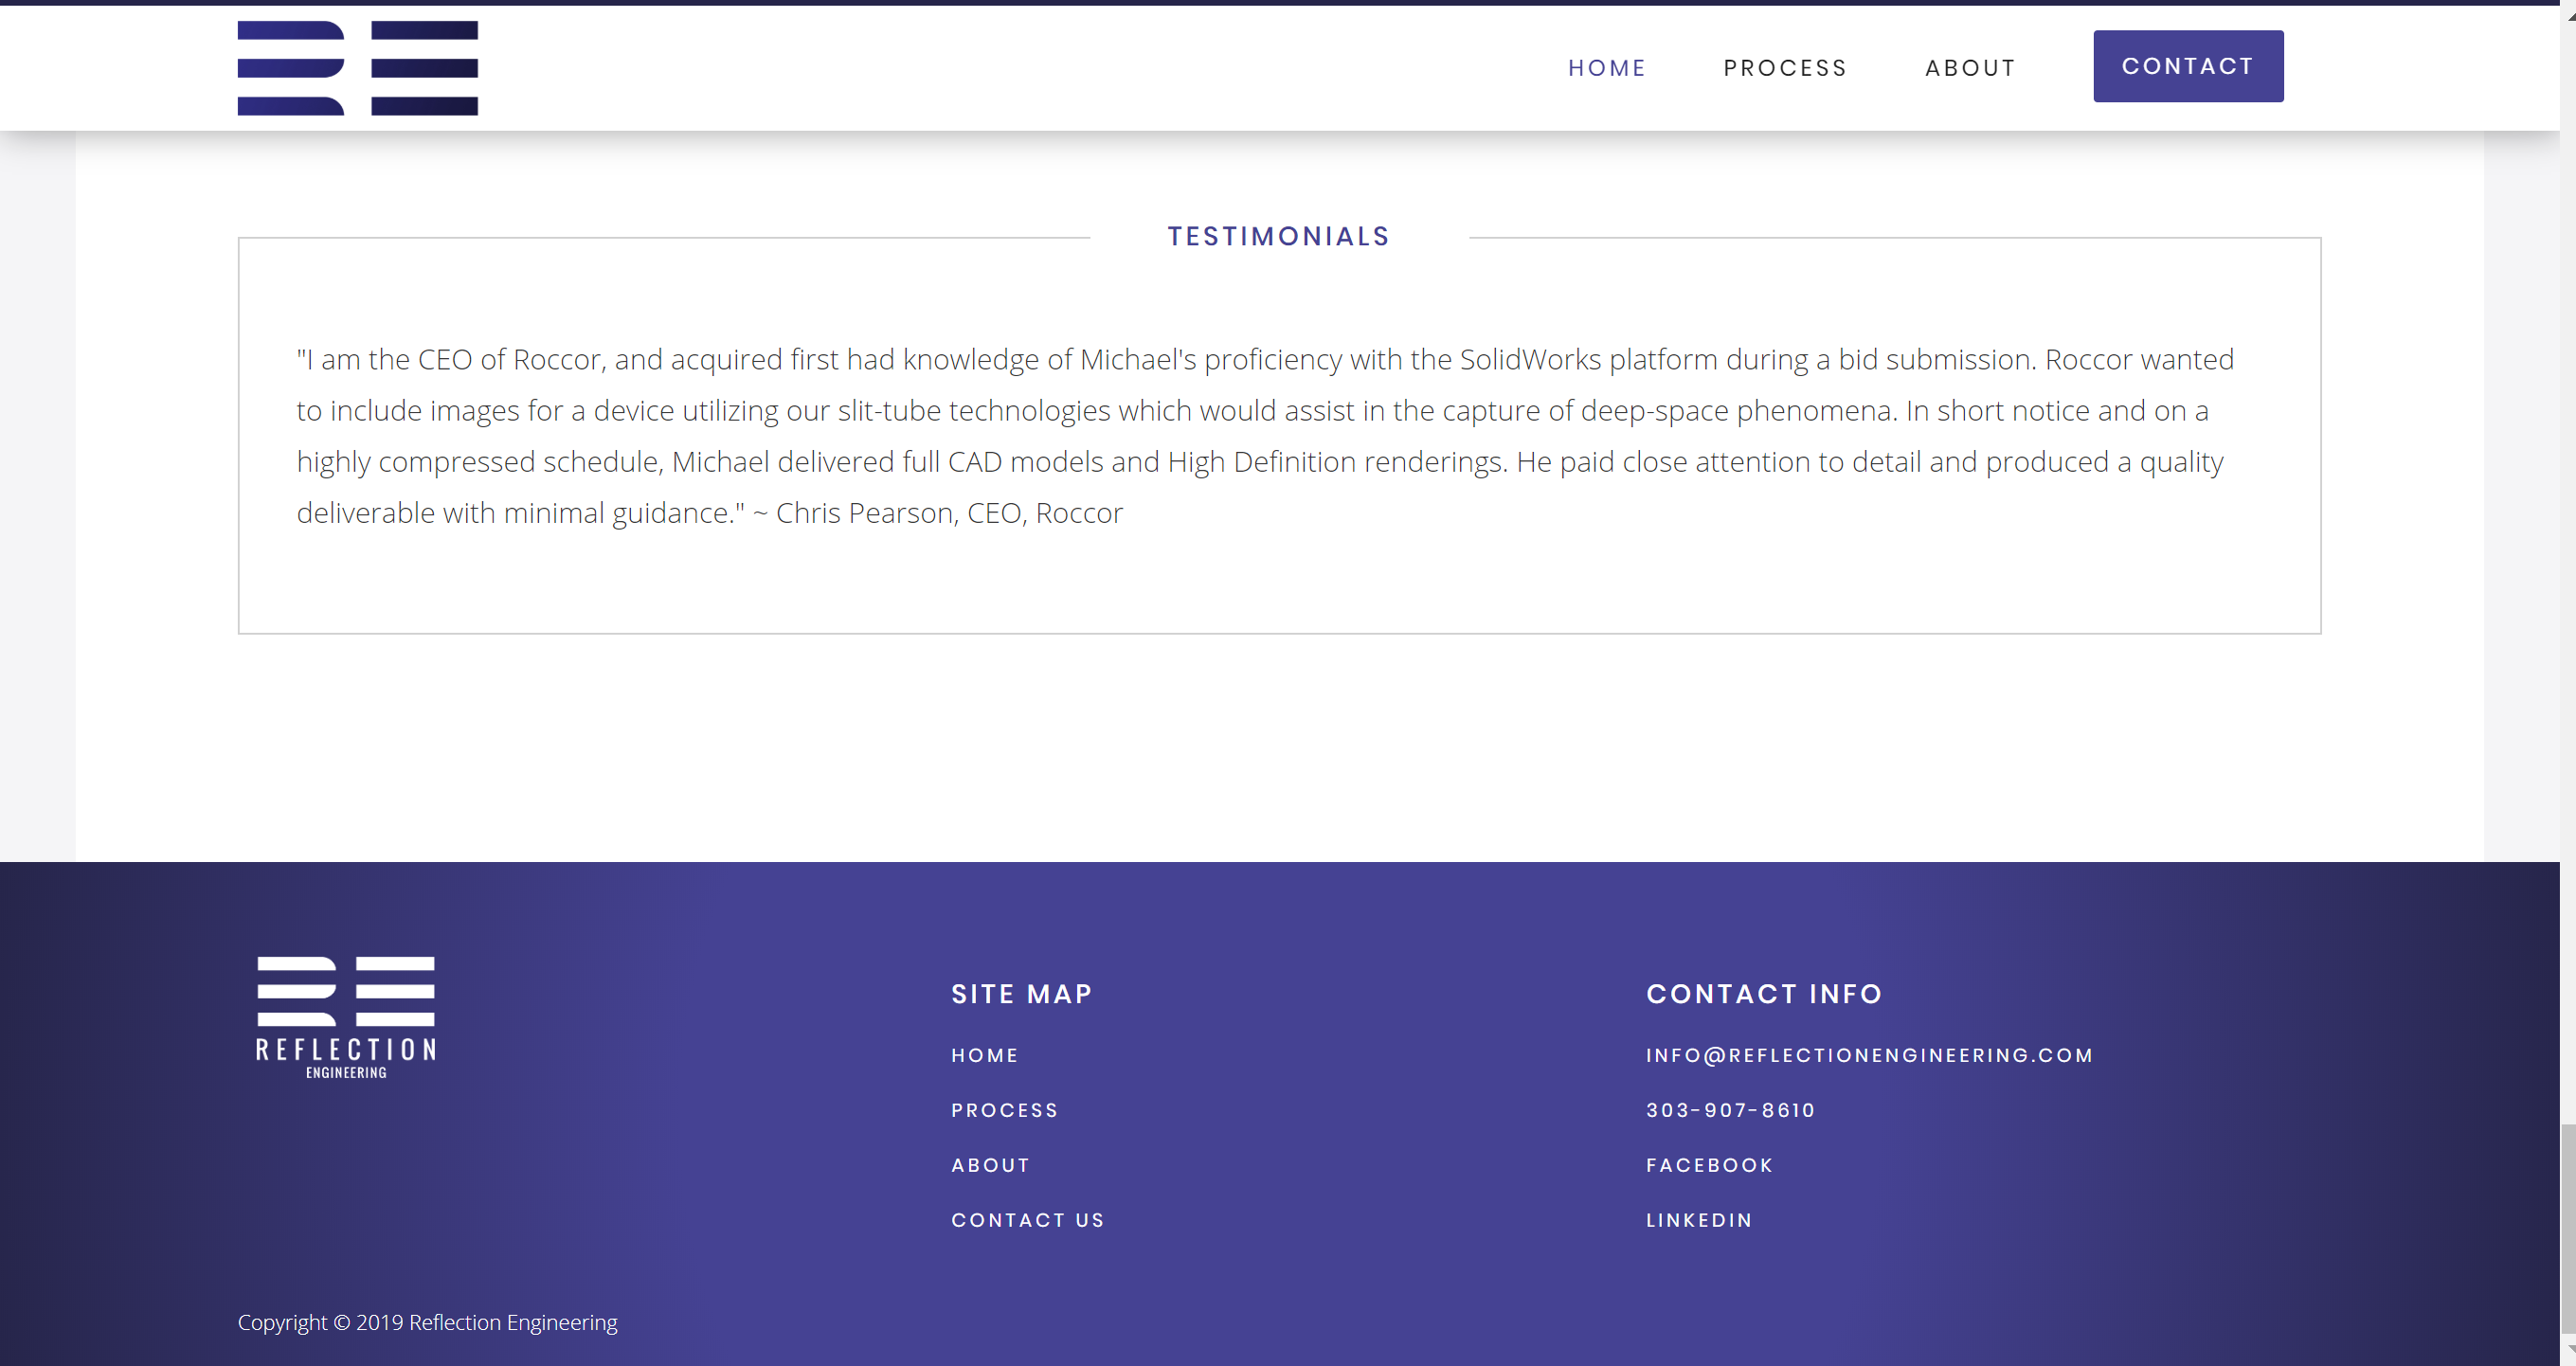
Task: Click the Reflection Engineering header logo
Action: point(357,68)
